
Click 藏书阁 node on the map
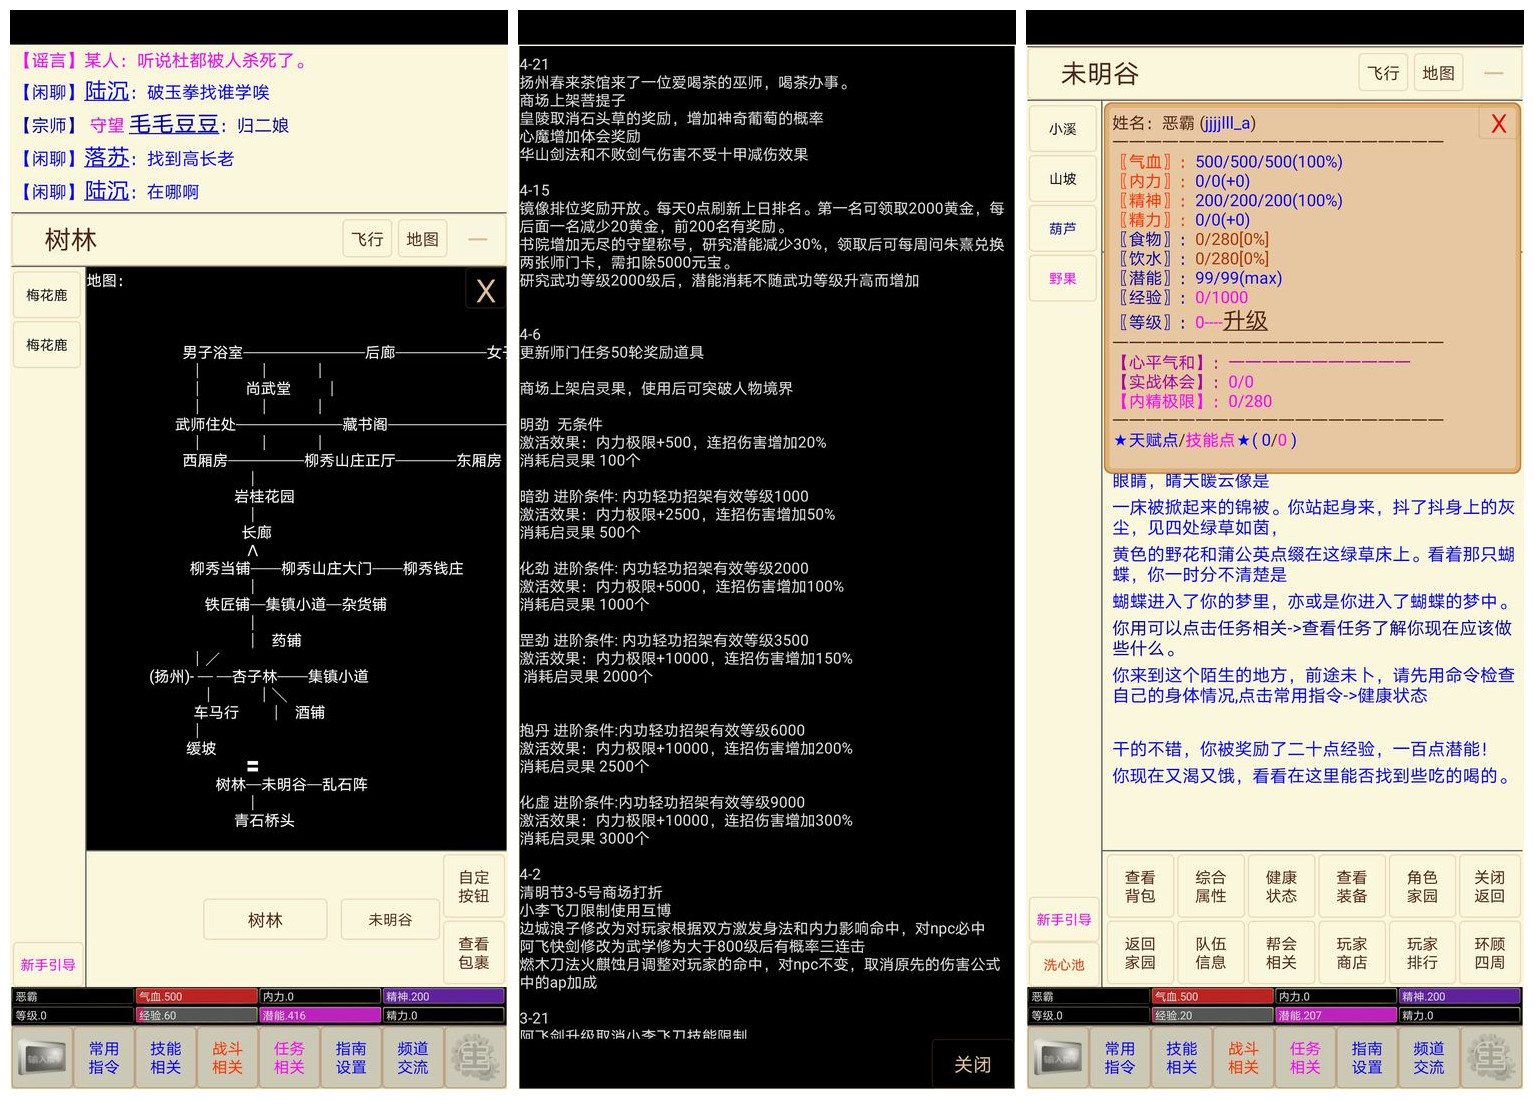click(365, 424)
